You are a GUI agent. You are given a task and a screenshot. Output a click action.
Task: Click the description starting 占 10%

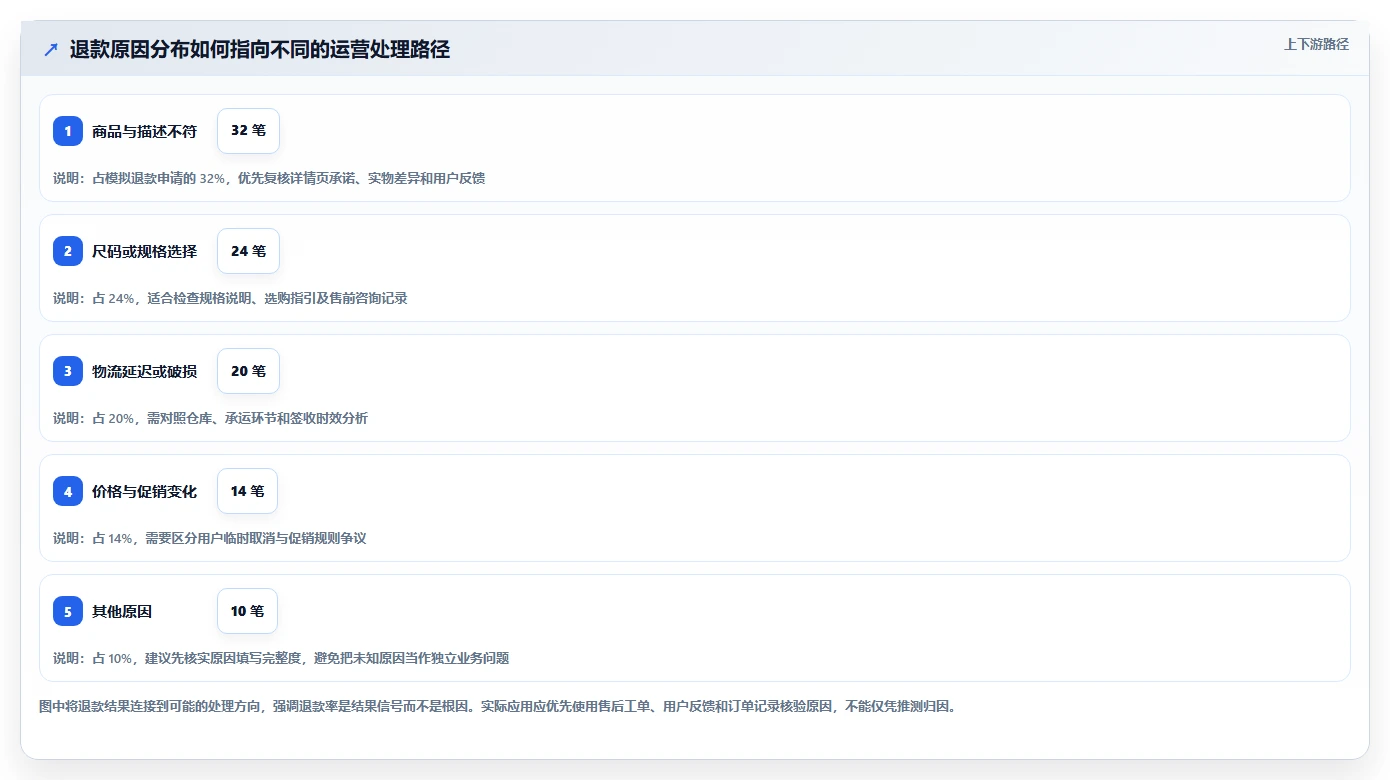[281, 658]
